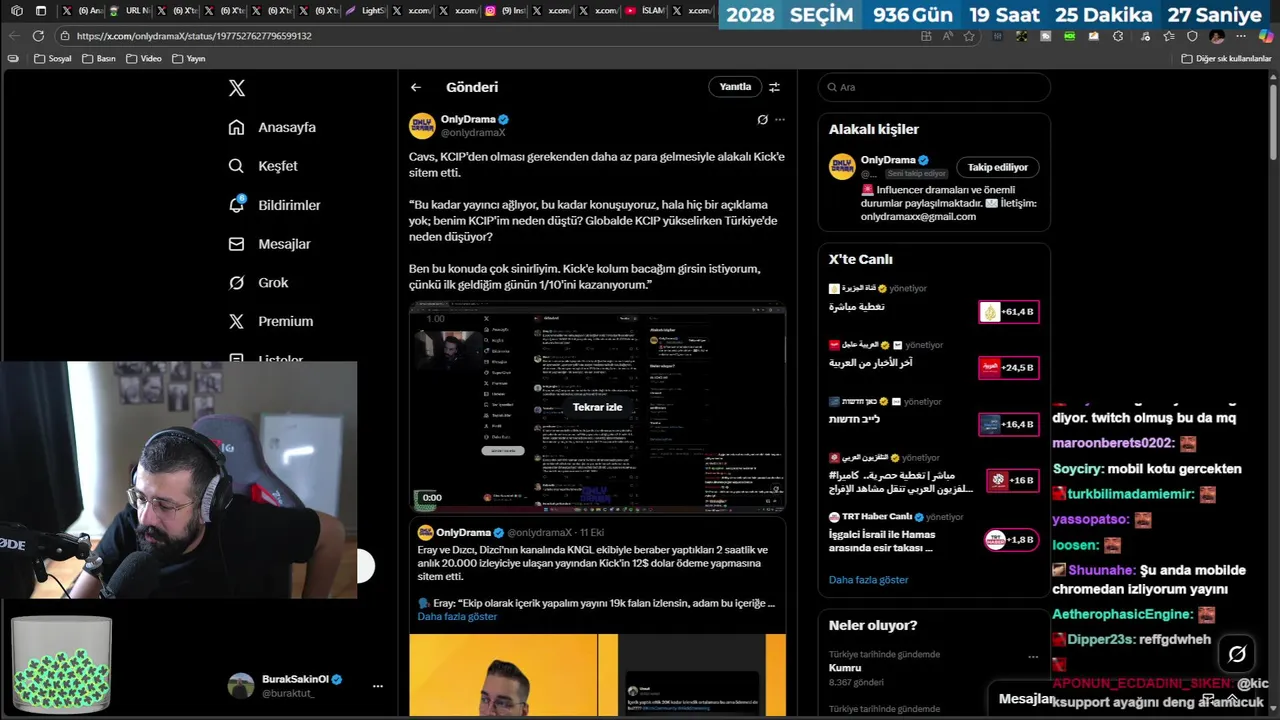
Task: Open browser profile avatar
Action: pyautogui.click(x=1217, y=36)
